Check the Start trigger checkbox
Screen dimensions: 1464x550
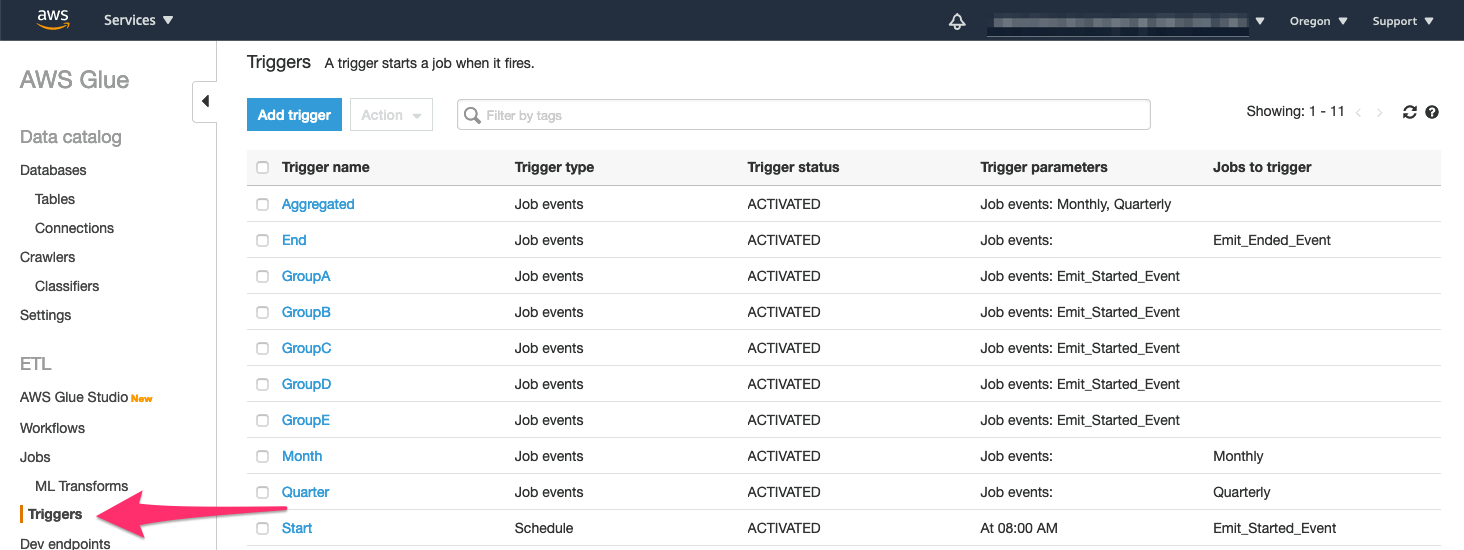point(262,528)
